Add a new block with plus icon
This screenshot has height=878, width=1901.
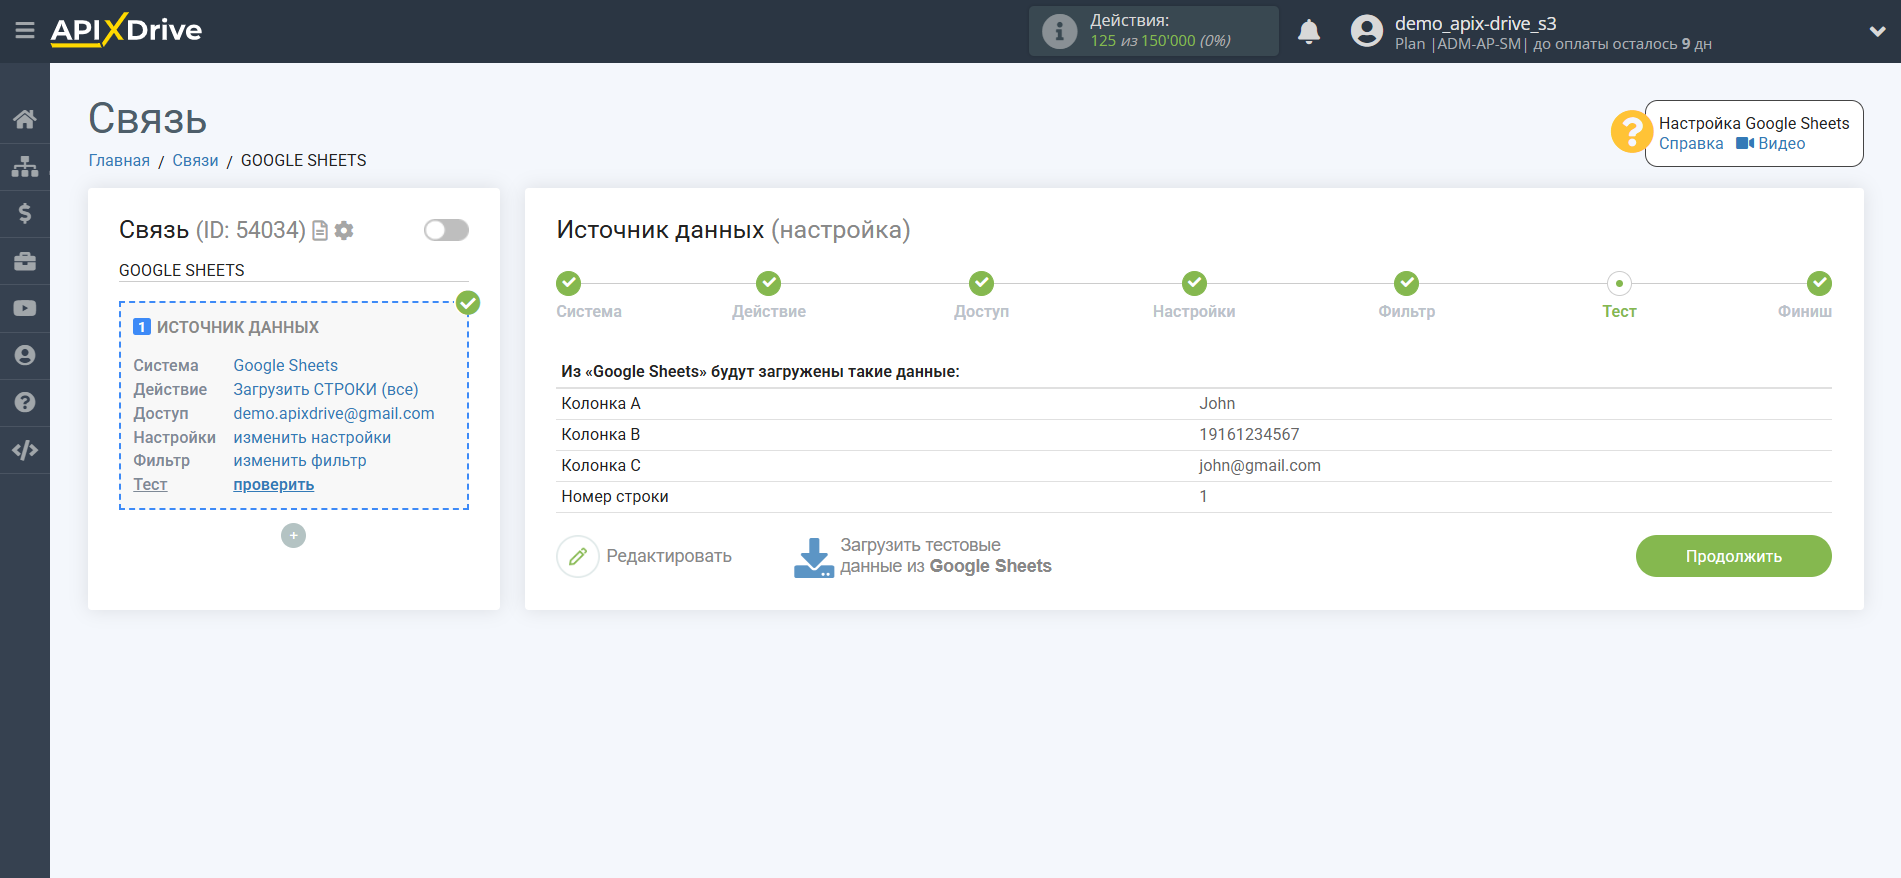[293, 536]
